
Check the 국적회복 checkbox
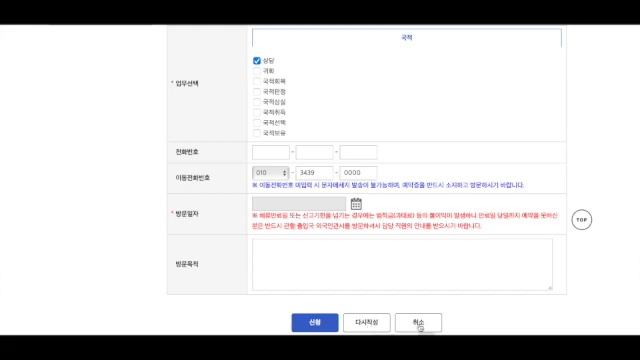point(257,81)
